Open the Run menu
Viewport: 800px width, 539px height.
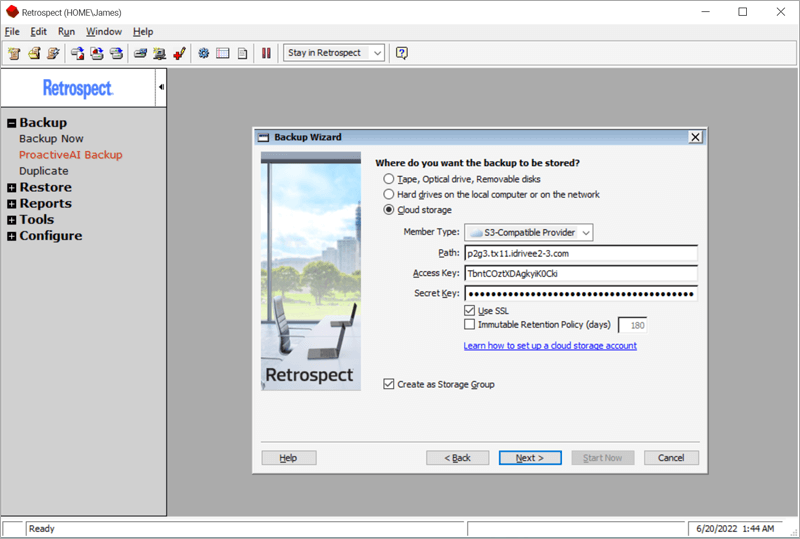[66, 32]
